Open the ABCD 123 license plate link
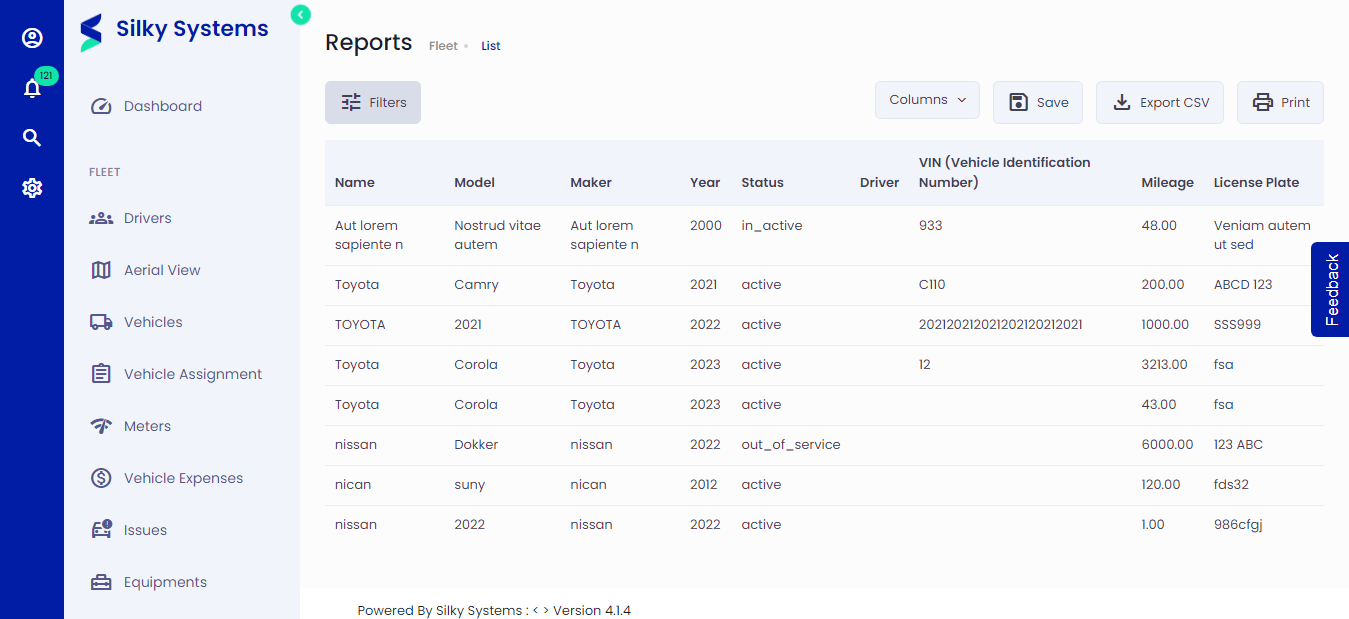The image size is (1349, 619). pyautogui.click(x=1242, y=284)
